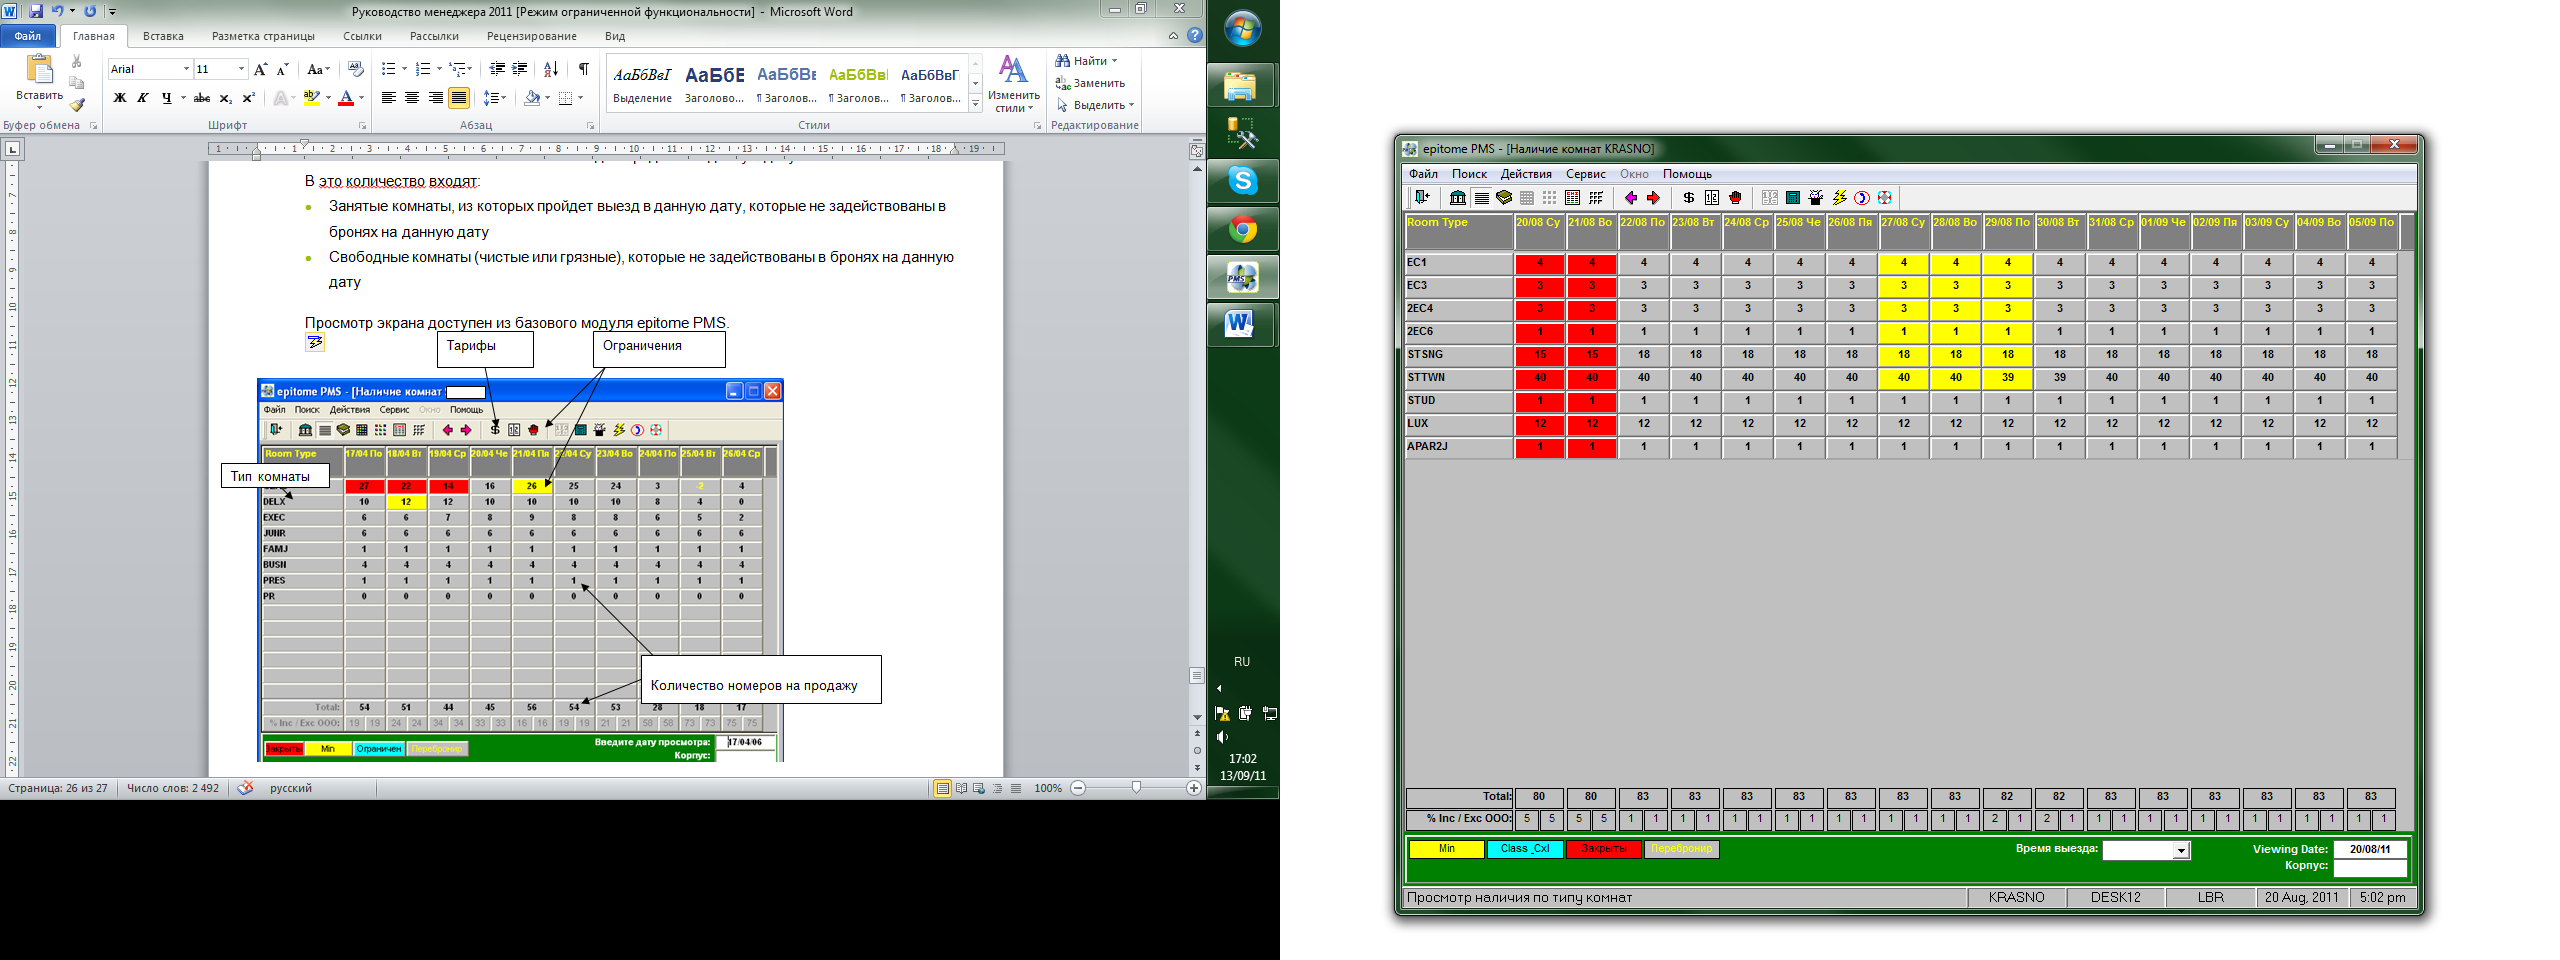Open the Сервис menu in epitome PMS

(x=1586, y=174)
